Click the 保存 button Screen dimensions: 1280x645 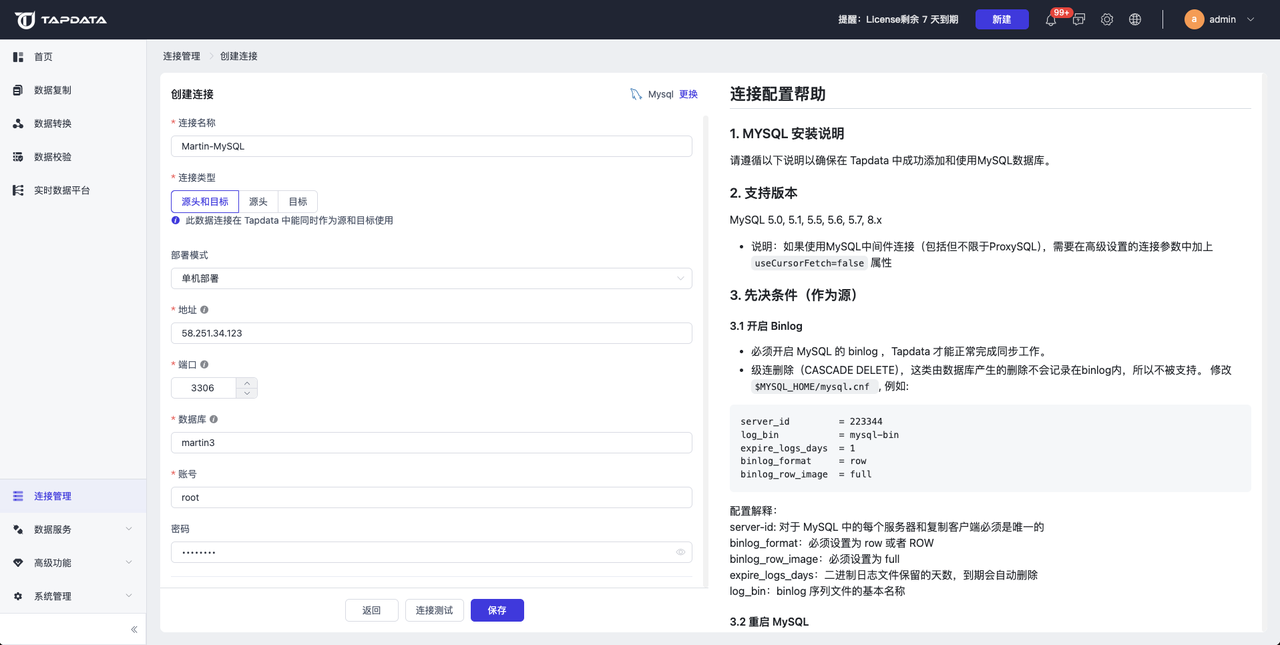tap(497, 610)
